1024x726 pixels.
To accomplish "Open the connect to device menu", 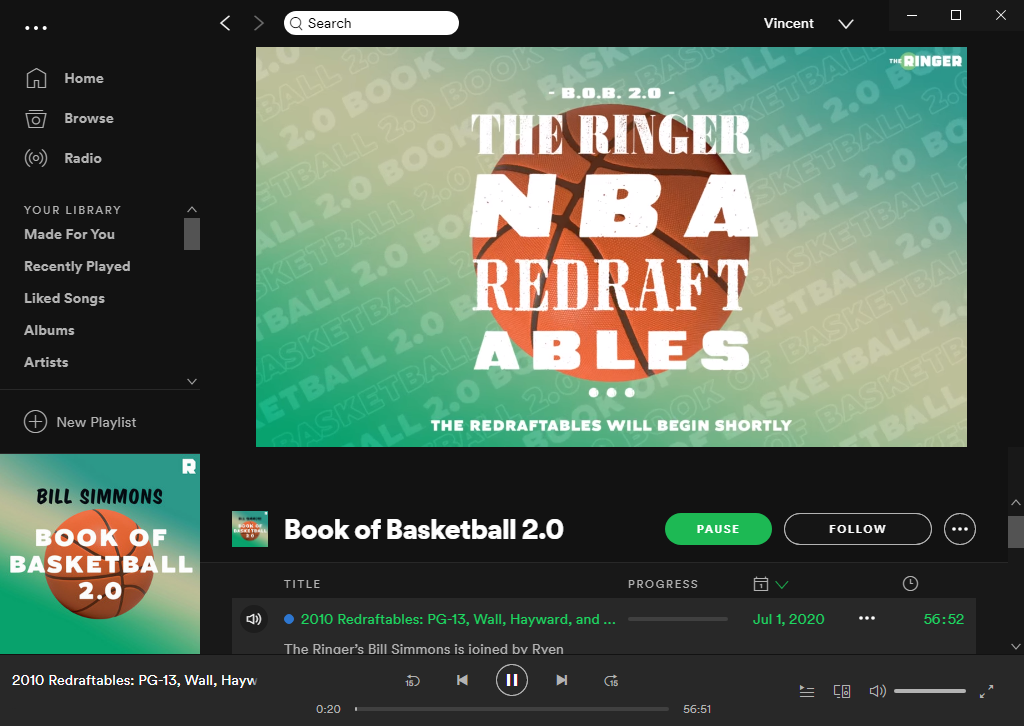I will point(842,691).
